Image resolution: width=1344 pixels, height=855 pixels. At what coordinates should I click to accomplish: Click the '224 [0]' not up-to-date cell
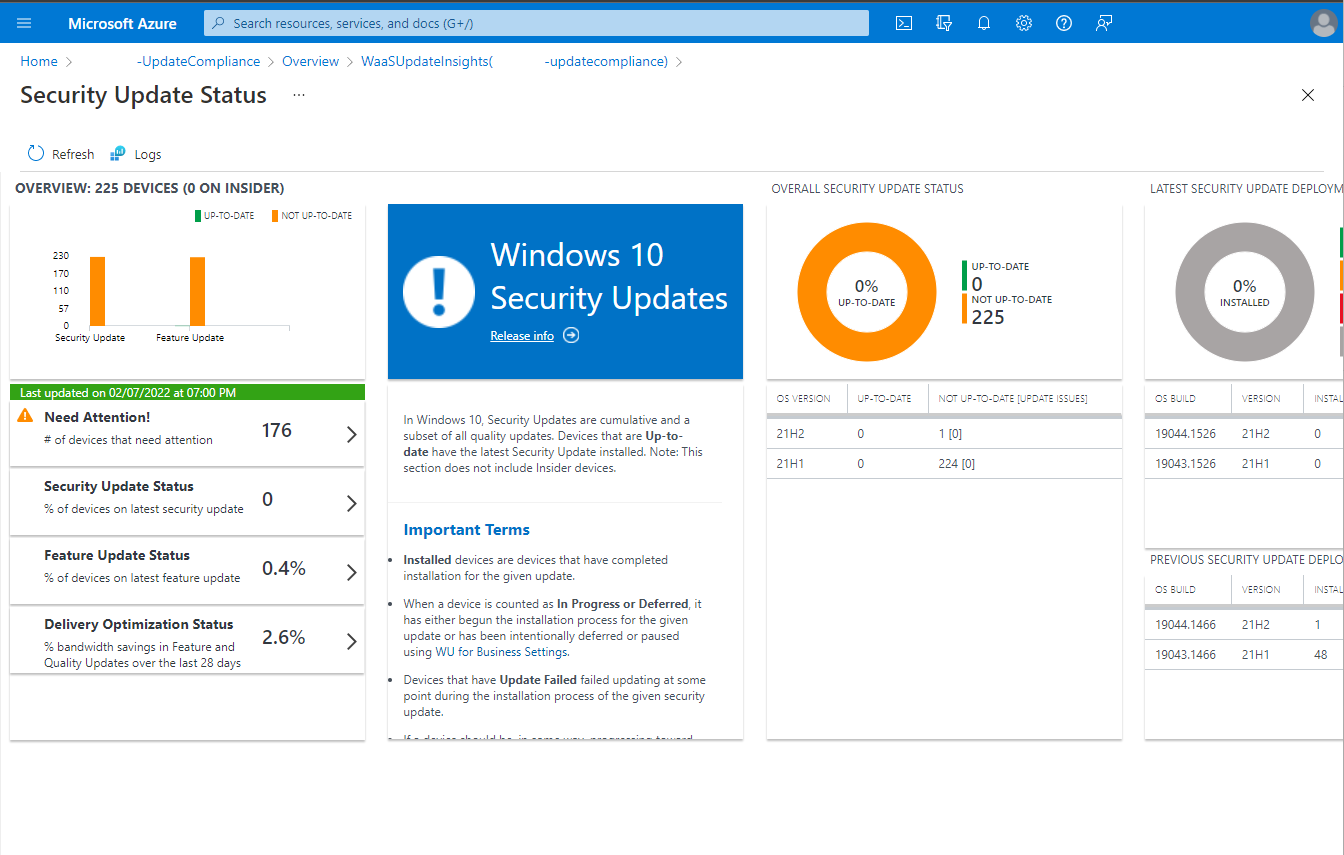click(957, 464)
